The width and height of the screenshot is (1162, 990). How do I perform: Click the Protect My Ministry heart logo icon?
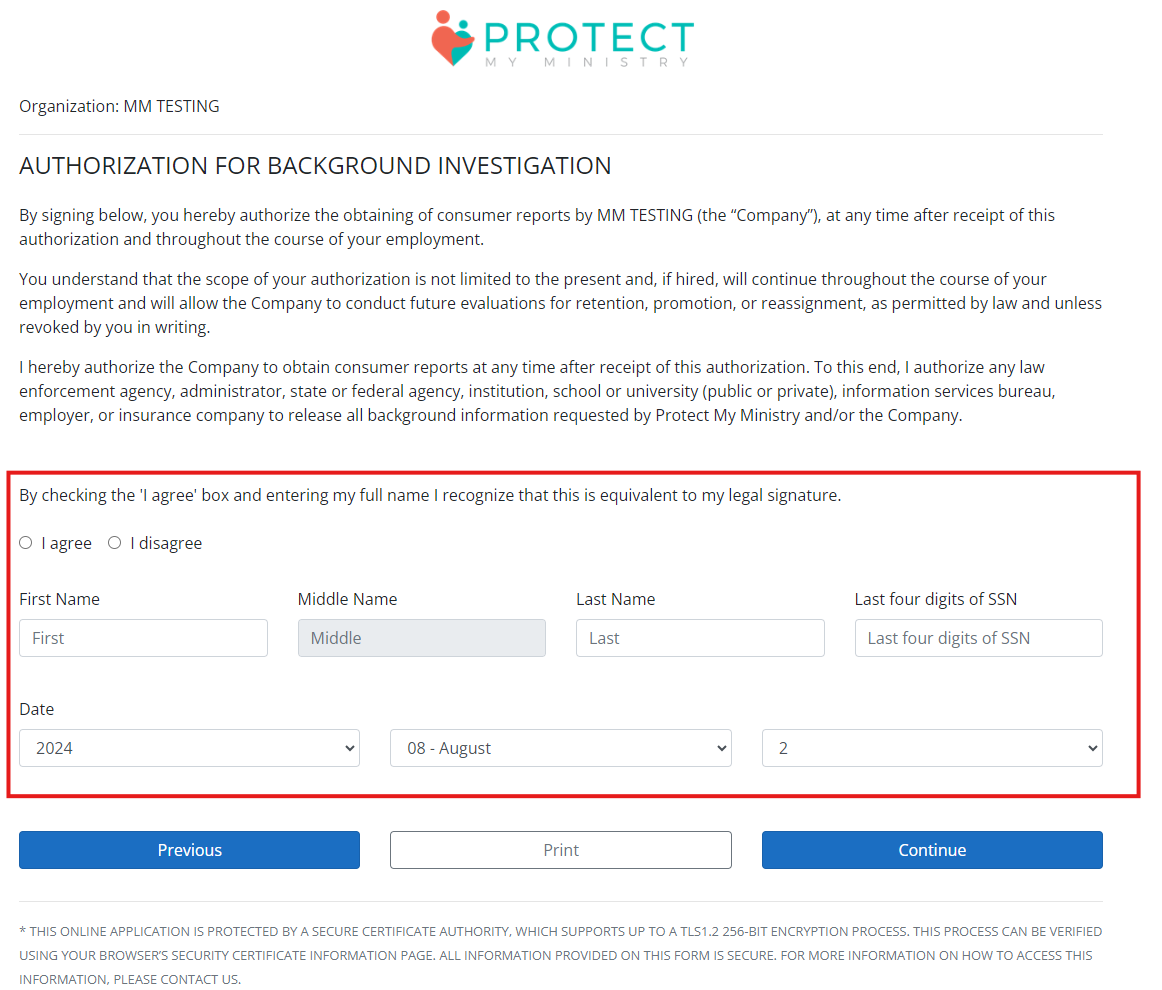pyautogui.click(x=452, y=39)
